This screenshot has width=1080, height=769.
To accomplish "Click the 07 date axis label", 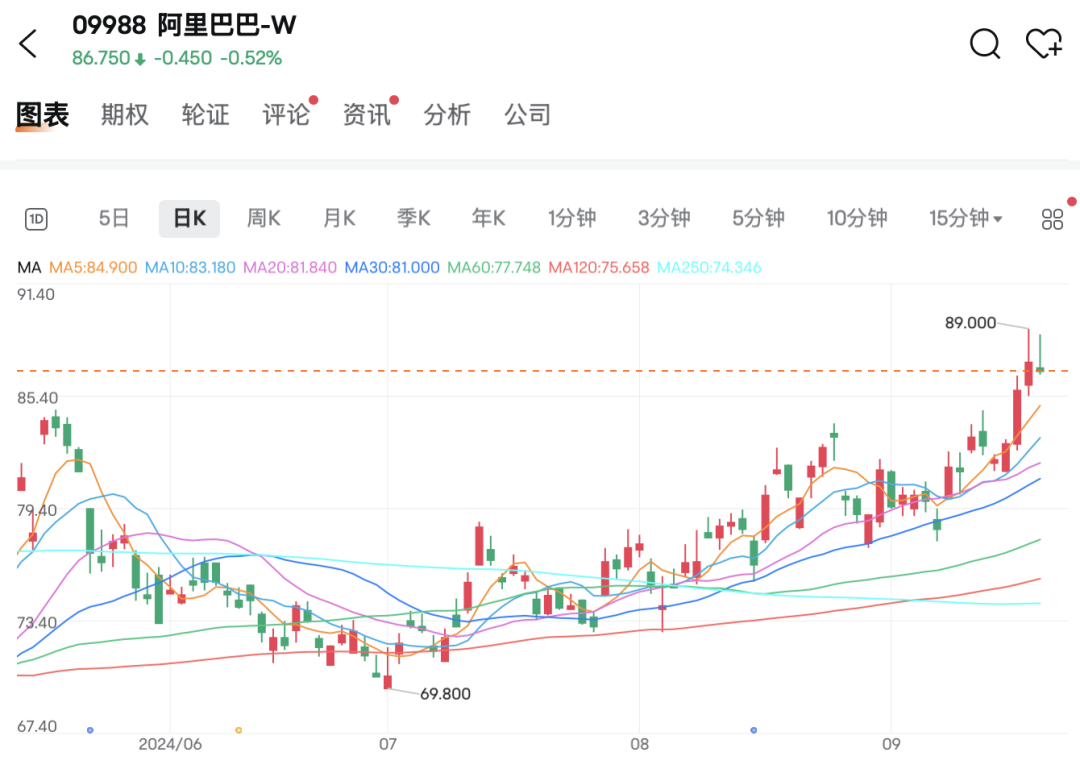I will click(x=388, y=744).
